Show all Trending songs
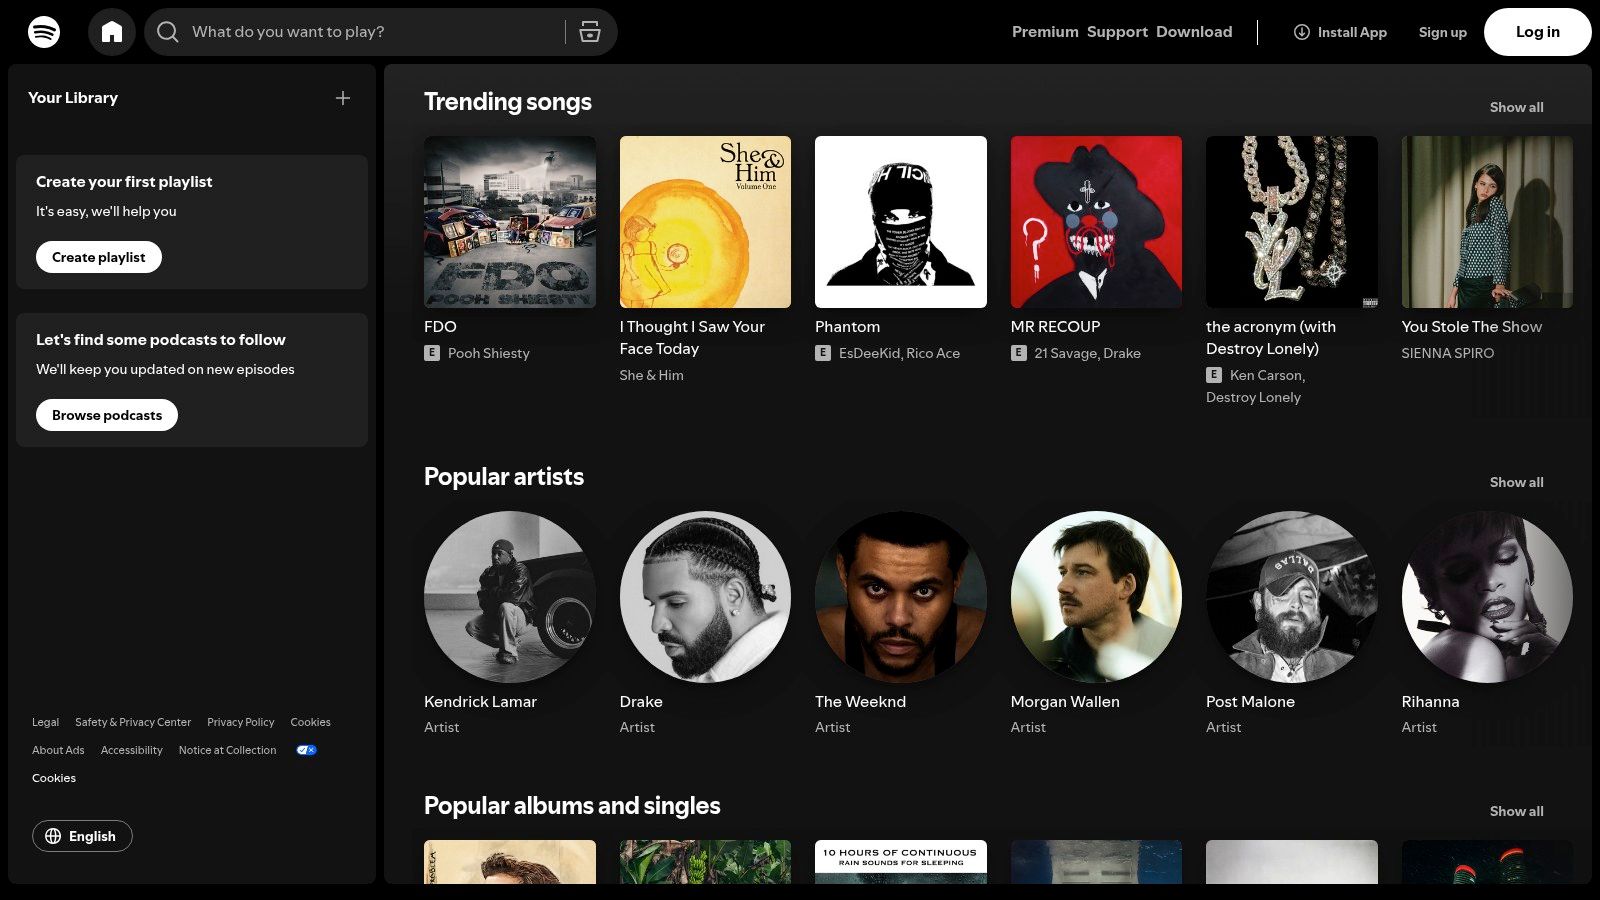1600x900 pixels. tap(1516, 107)
